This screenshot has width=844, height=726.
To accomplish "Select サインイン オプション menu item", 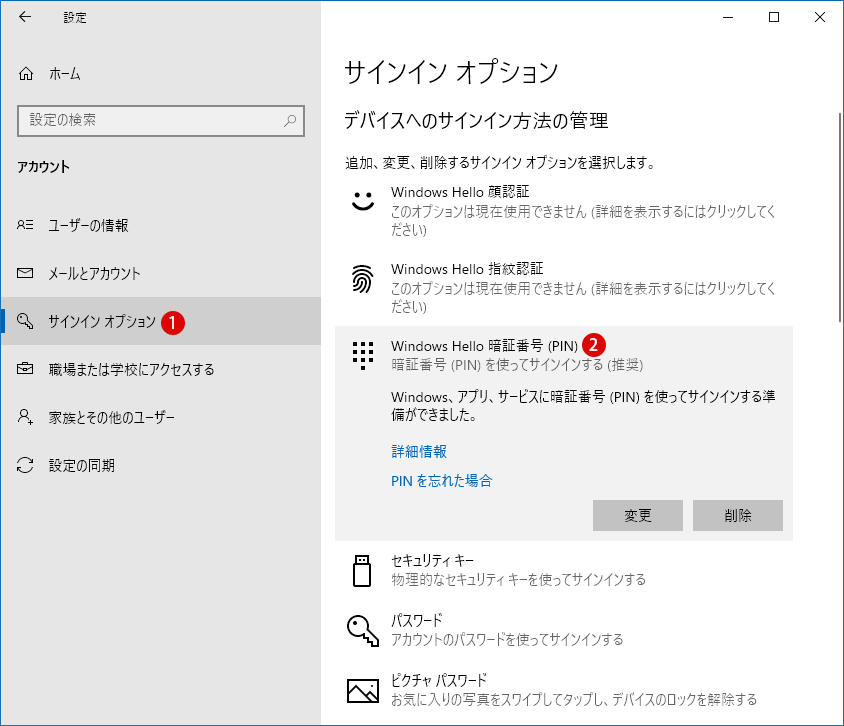I will click(x=161, y=321).
